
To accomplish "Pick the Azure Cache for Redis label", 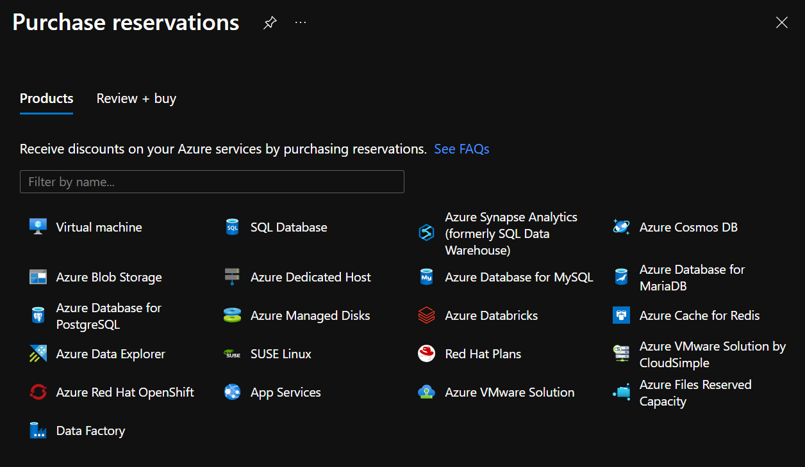I will coord(699,316).
